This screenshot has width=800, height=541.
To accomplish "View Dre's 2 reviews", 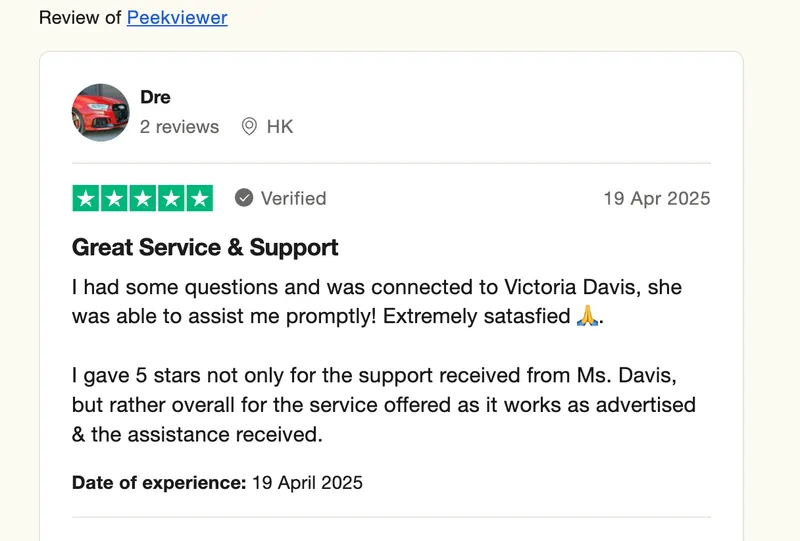I will (179, 127).
